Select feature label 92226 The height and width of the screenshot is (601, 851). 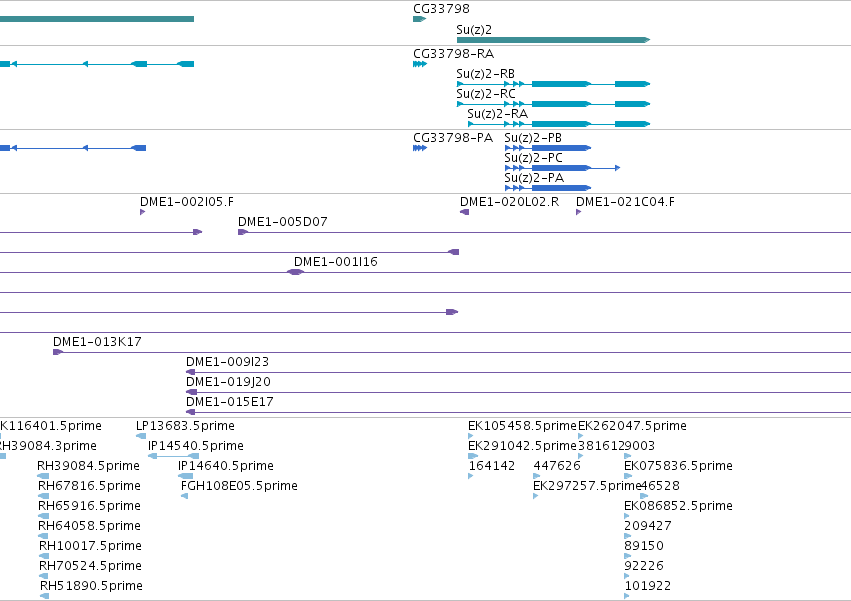point(644,567)
